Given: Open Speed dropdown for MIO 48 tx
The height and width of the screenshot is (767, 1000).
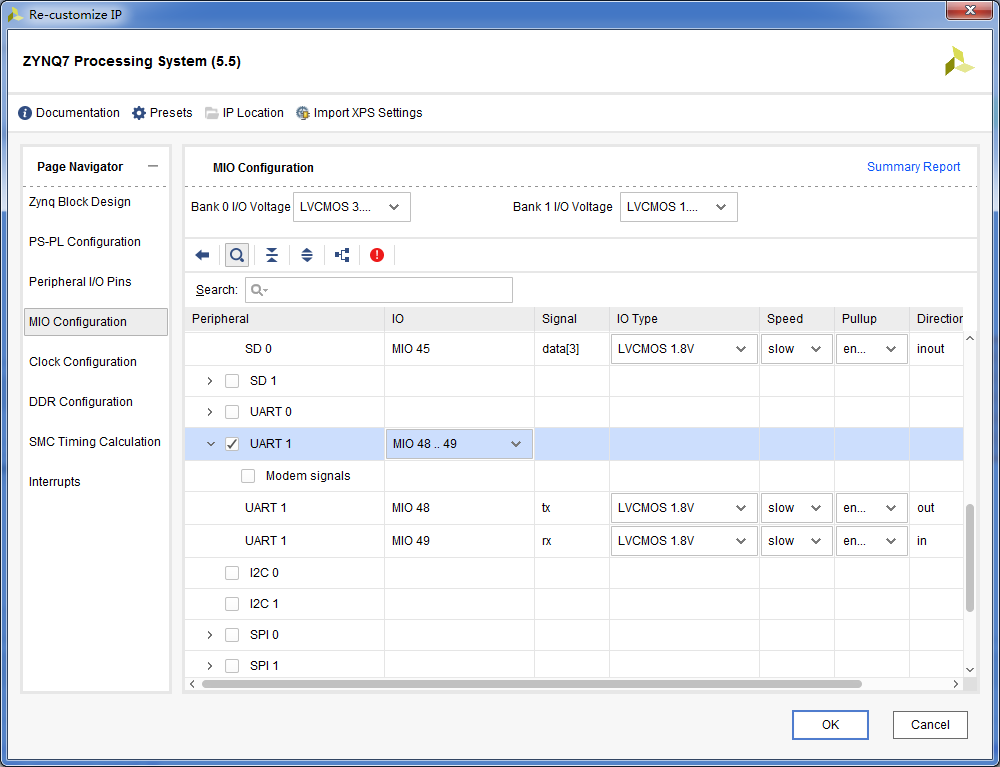Looking at the screenshot, I should point(797,508).
